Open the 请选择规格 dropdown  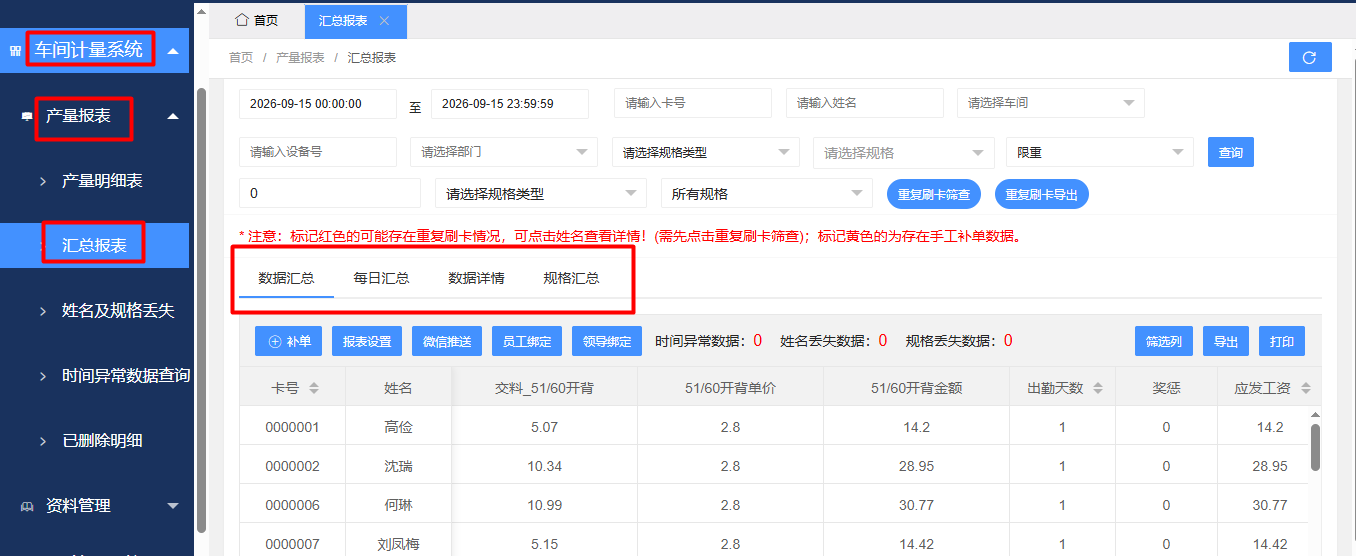(x=904, y=152)
